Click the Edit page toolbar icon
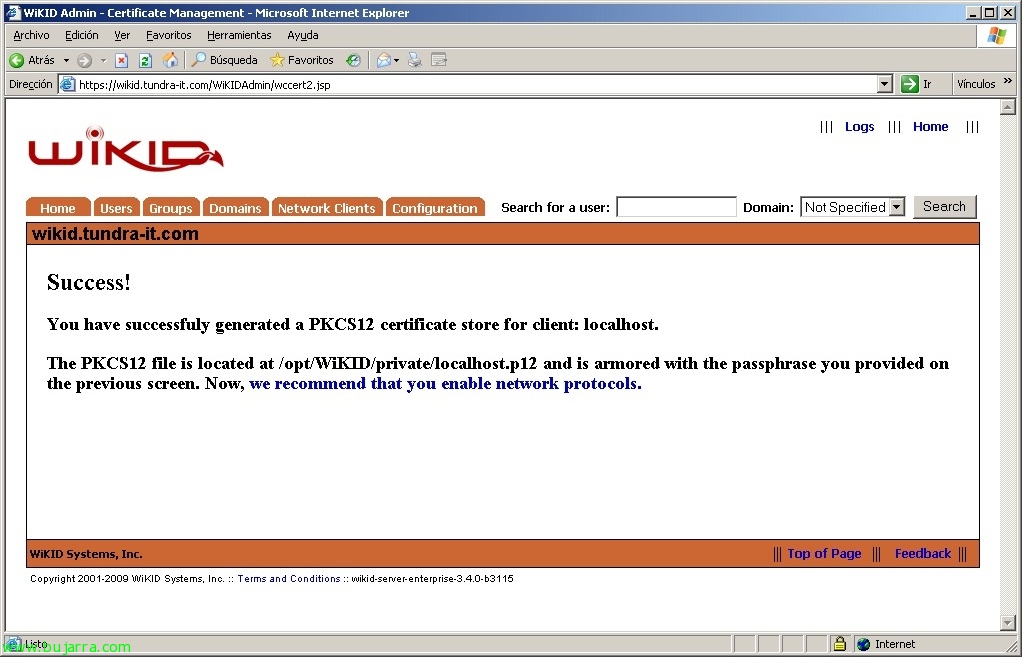This screenshot has height=657, width=1022. (439, 61)
